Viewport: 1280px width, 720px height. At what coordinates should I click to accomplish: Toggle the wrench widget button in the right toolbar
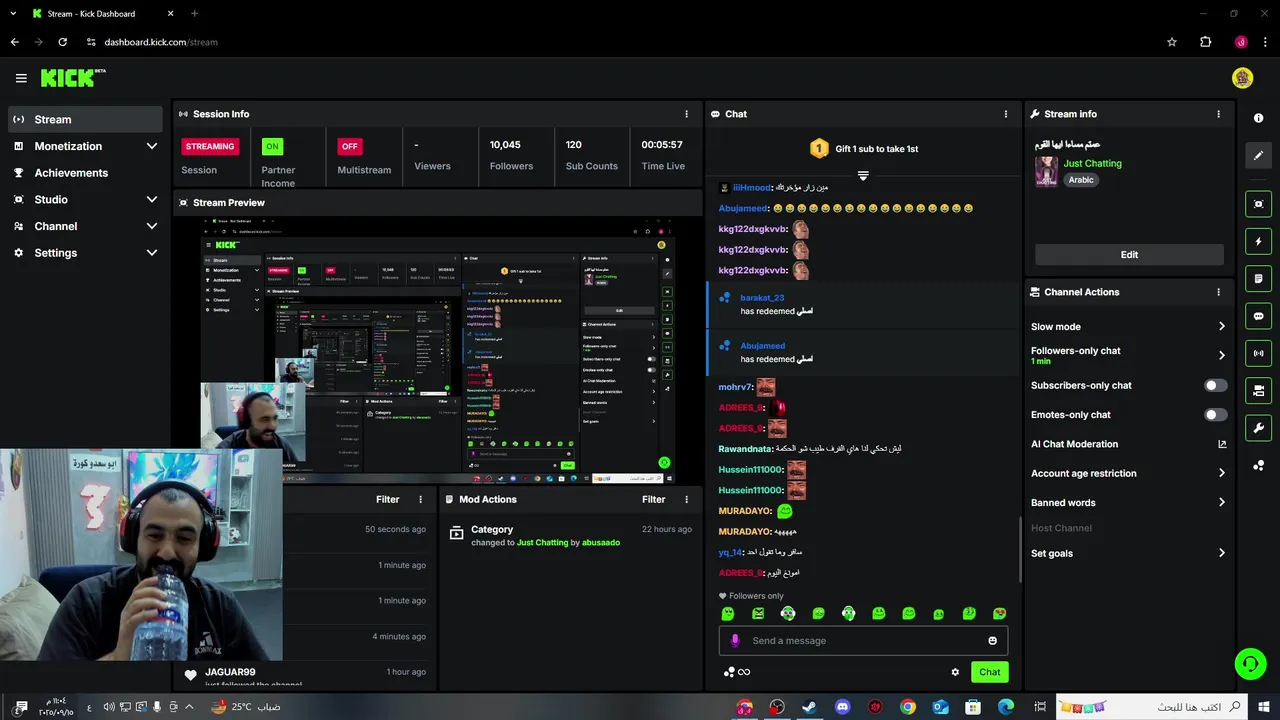(x=1258, y=428)
